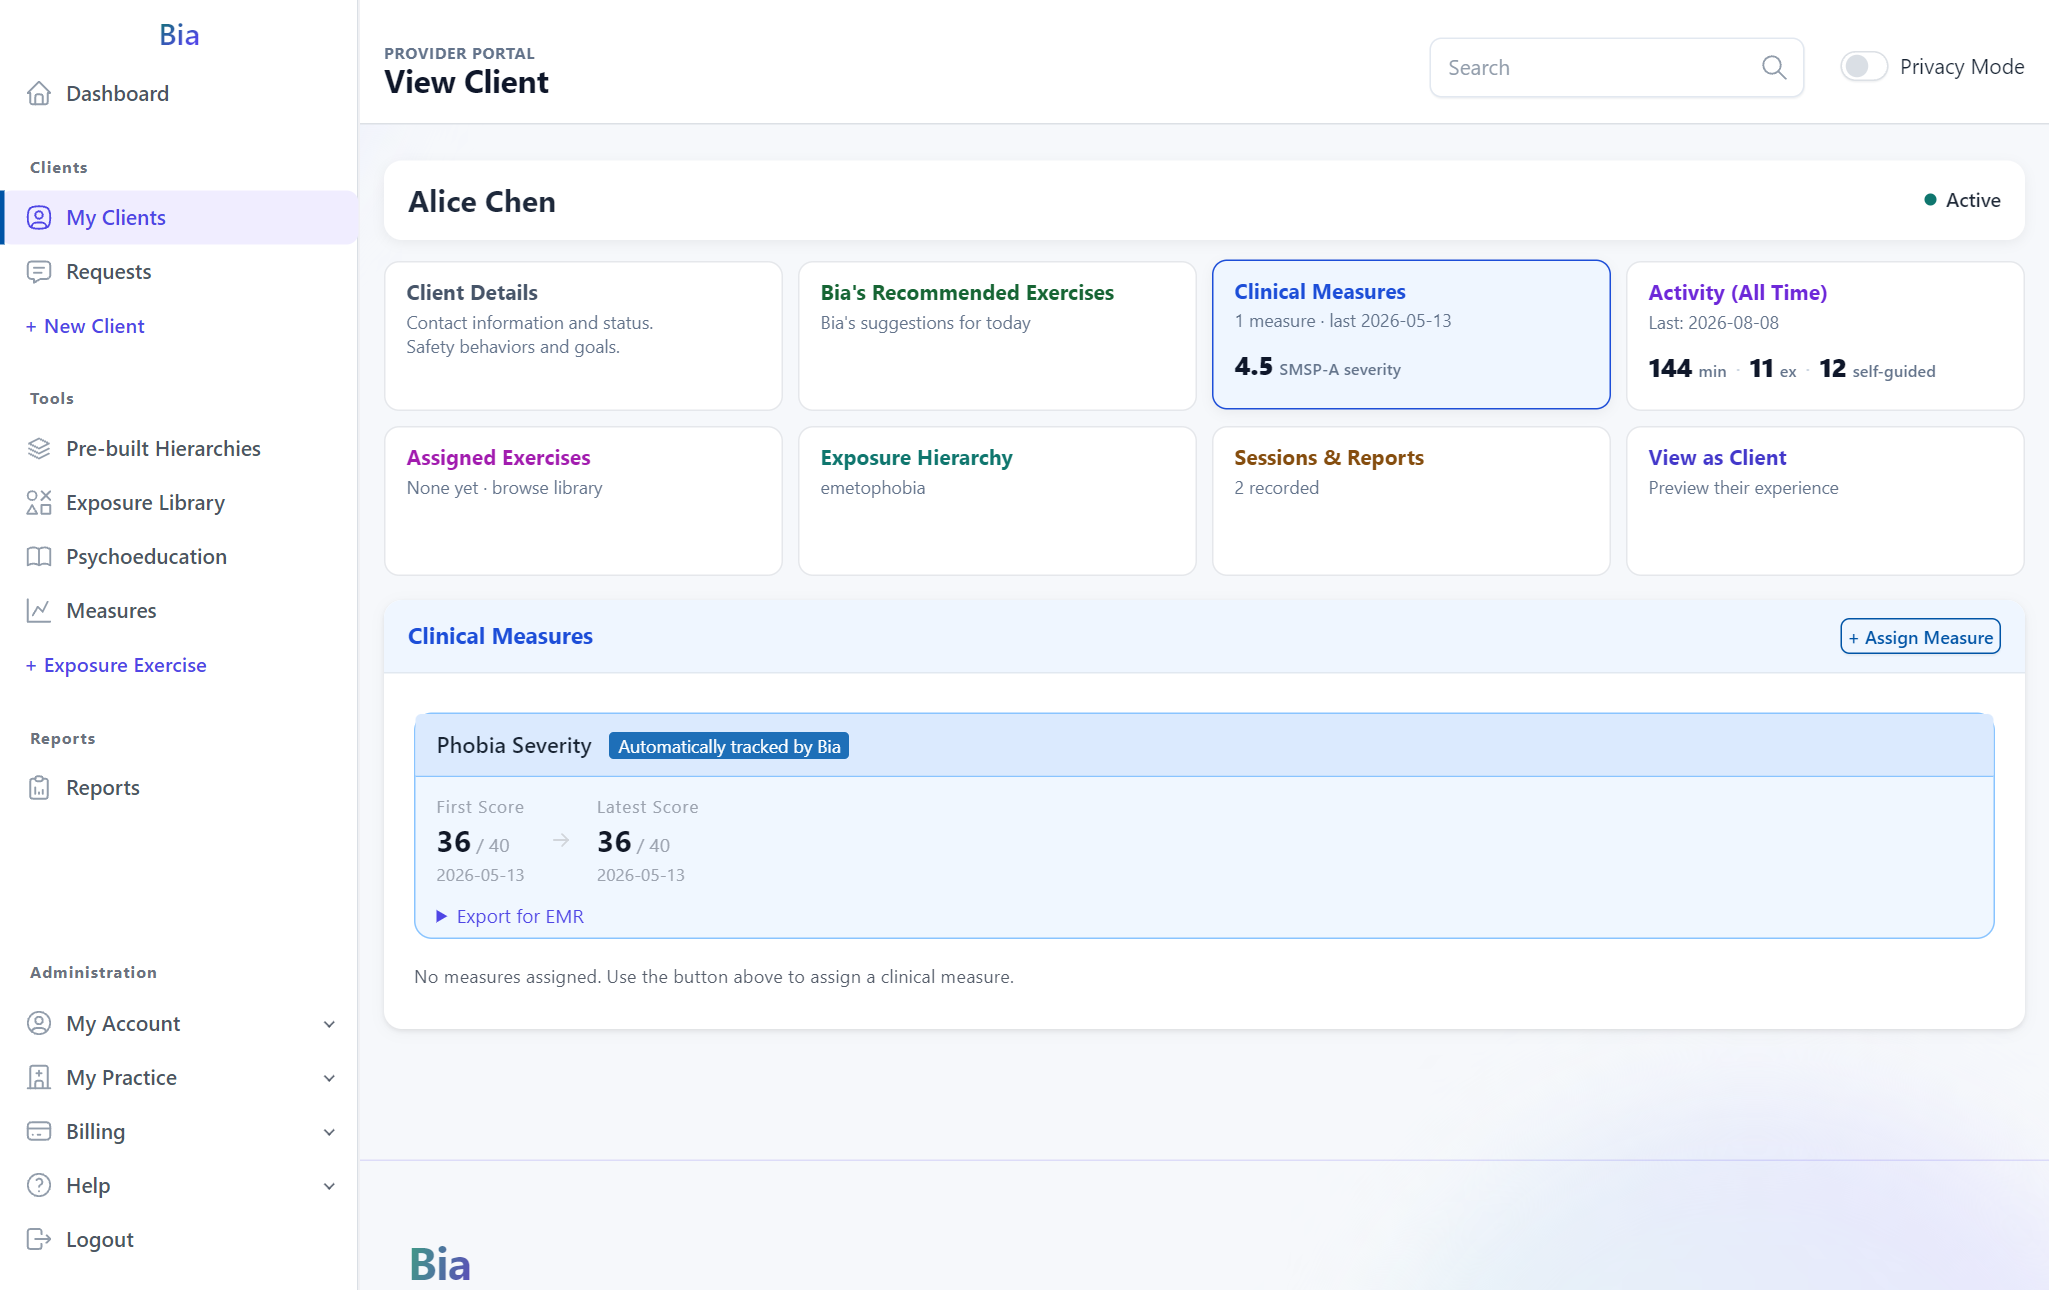The width and height of the screenshot is (2049, 1290).
Task: Click the My Account menu label
Action: (123, 1024)
